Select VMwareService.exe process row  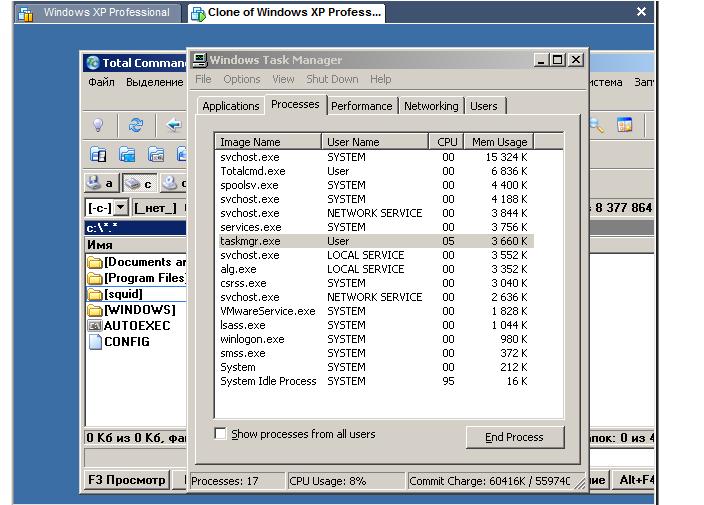click(x=375, y=311)
